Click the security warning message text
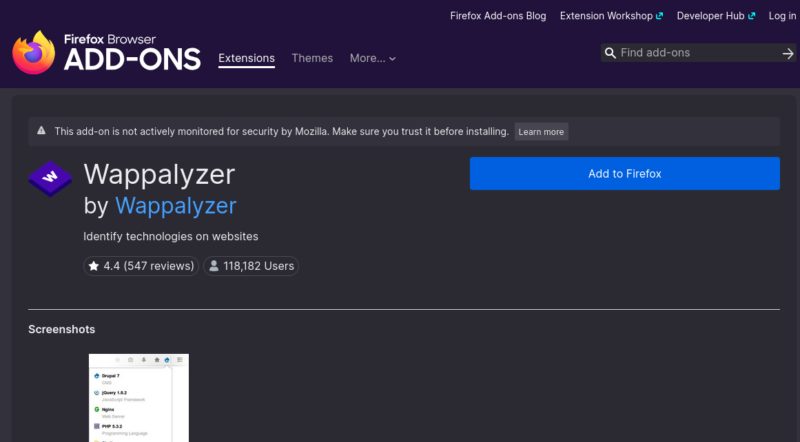 click(282, 132)
